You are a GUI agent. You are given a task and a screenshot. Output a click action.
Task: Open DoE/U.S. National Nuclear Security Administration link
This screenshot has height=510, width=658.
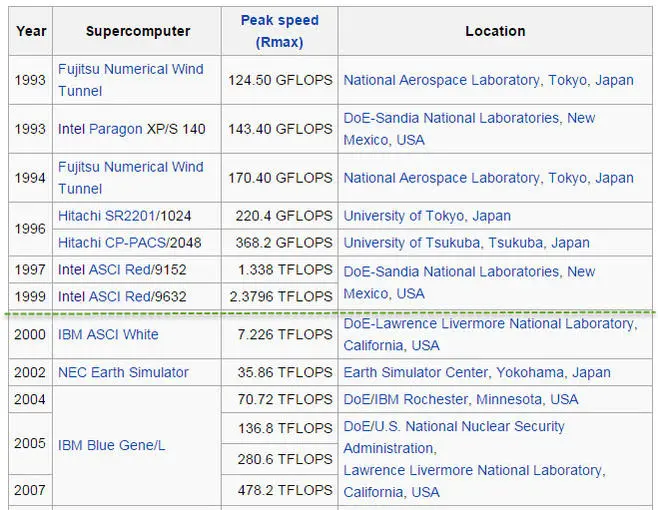[x=454, y=437]
